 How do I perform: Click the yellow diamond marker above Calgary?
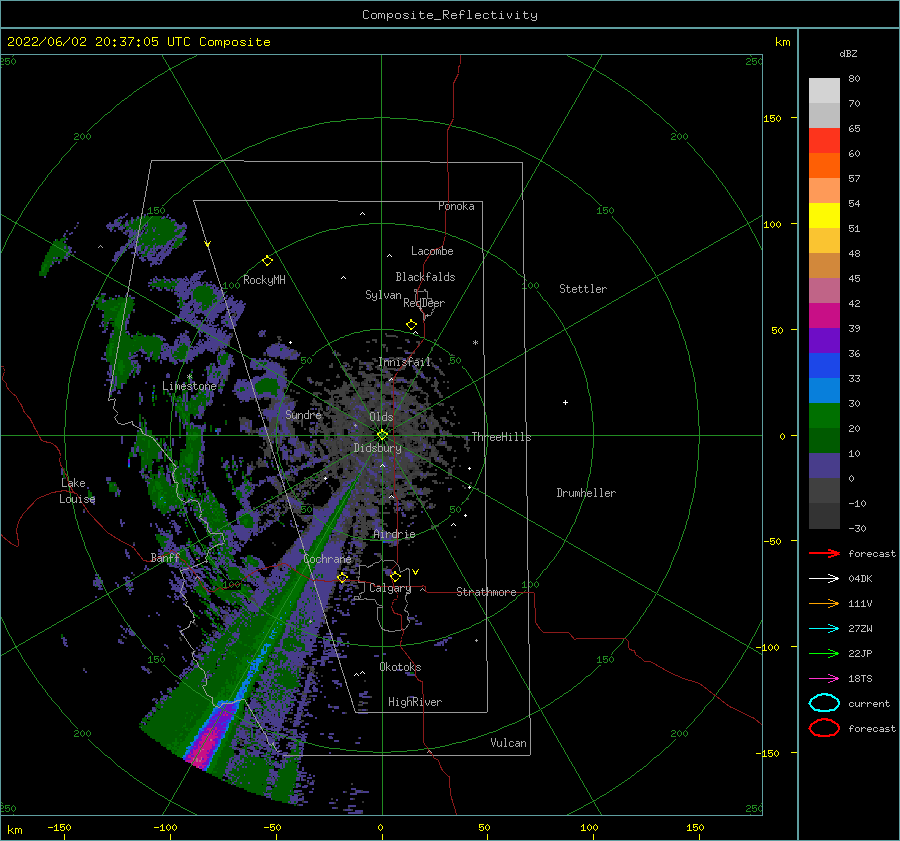[395, 576]
